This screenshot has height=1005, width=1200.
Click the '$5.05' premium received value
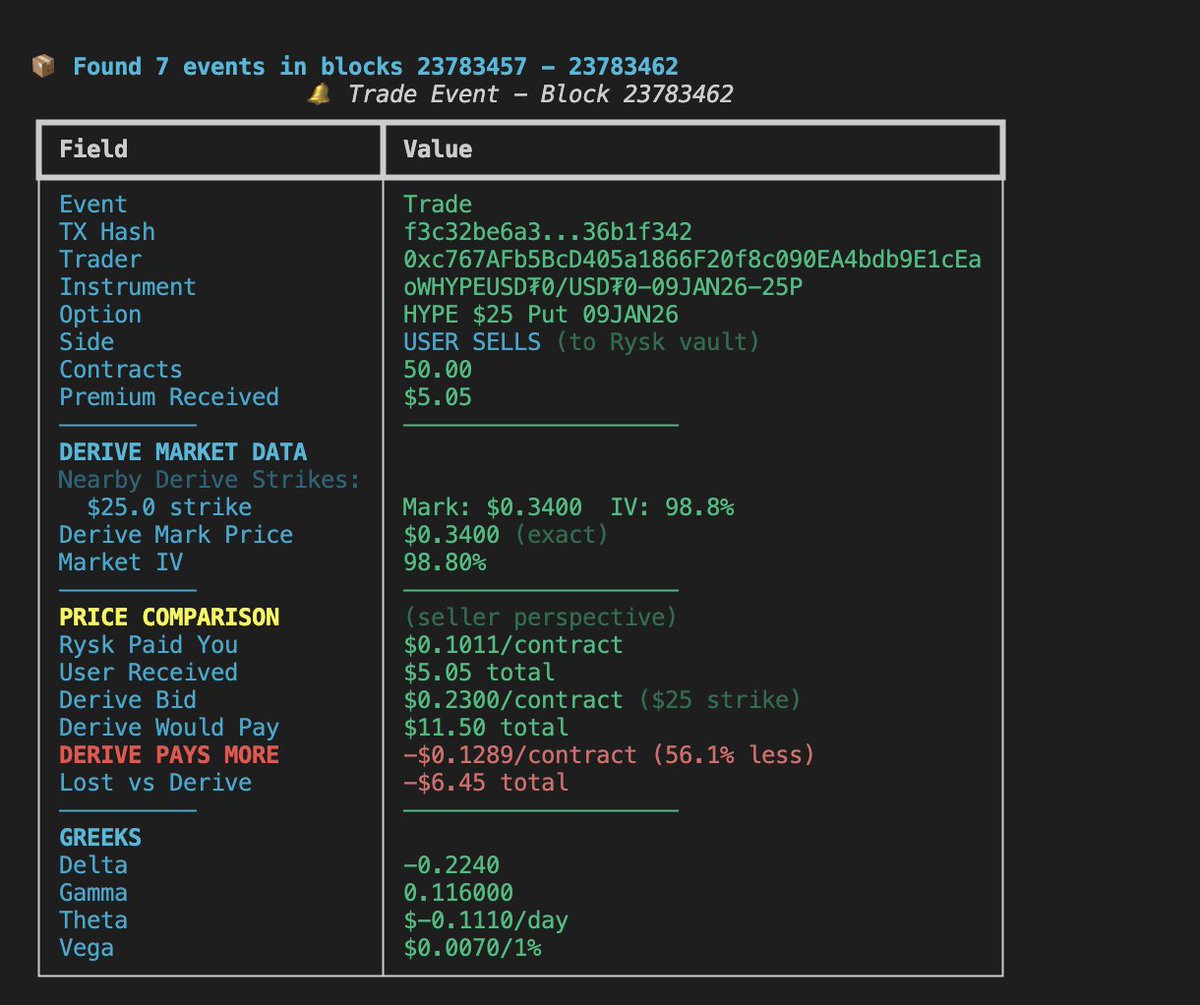[x=437, y=397]
